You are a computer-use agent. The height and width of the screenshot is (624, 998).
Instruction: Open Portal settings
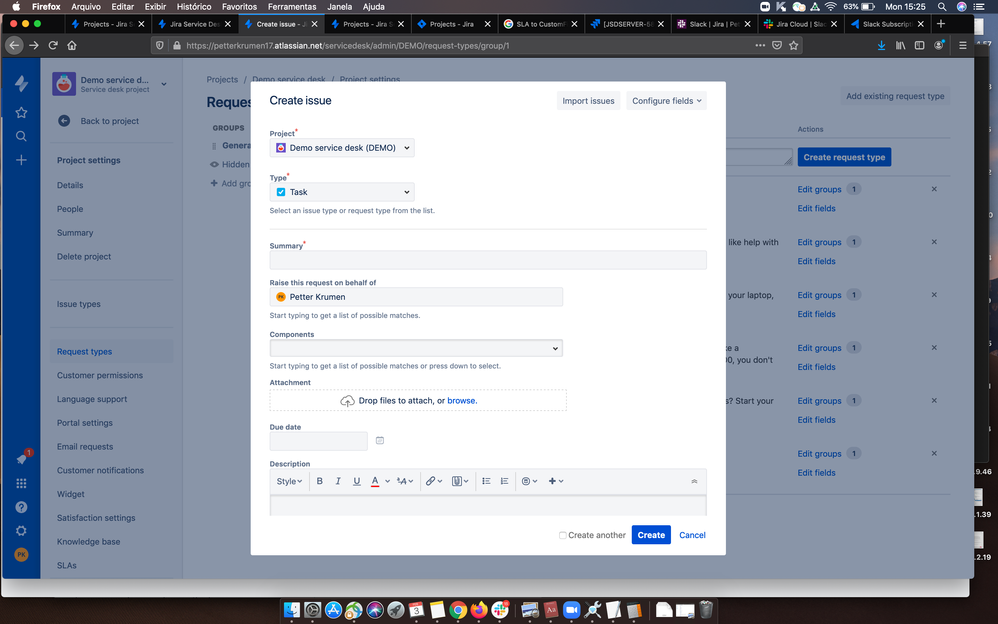click(85, 423)
